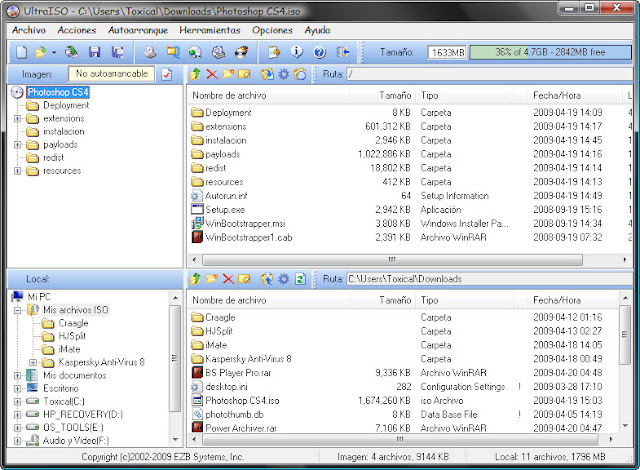Sort image files by Nombre de archivo
Viewport: 640px width, 470px height.
269,95
